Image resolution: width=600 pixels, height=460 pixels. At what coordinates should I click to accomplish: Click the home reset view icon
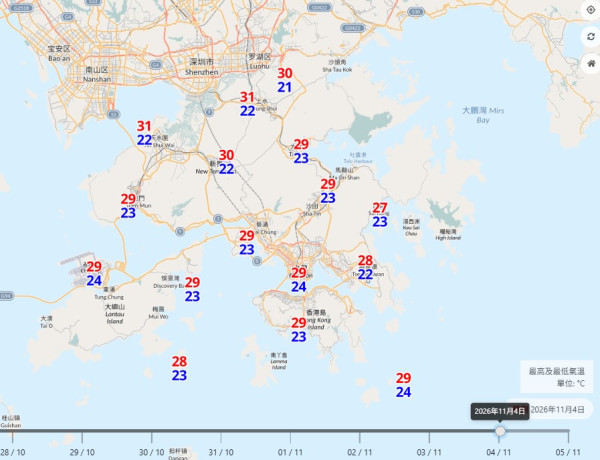[591, 64]
